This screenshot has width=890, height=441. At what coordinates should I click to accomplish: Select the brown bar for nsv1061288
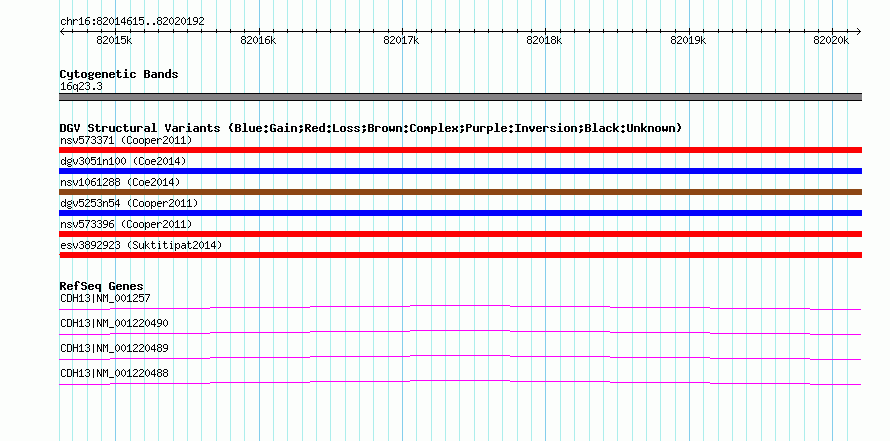click(460, 192)
